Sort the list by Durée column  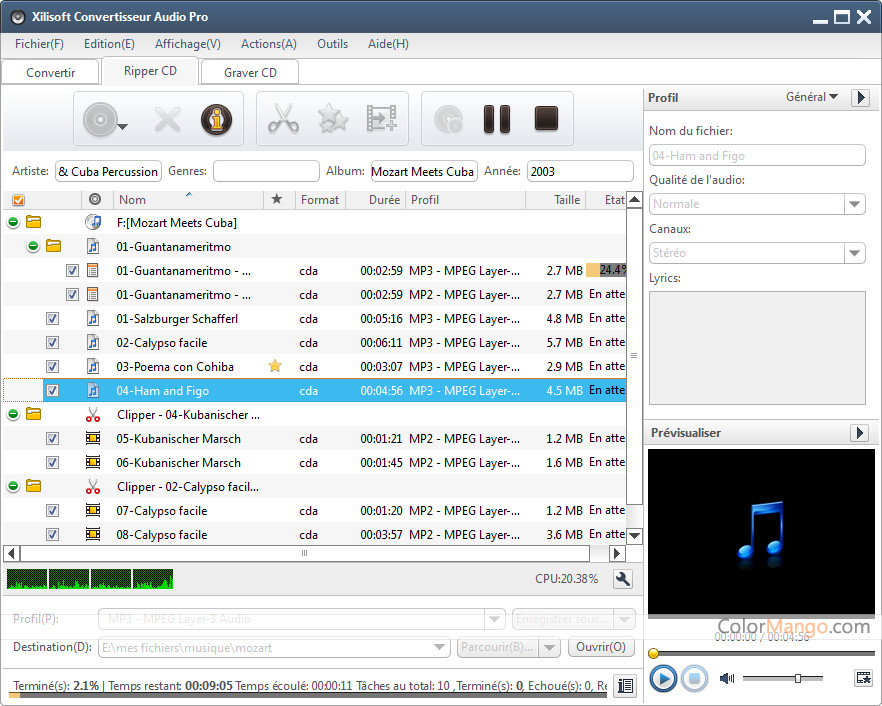(376, 200)
